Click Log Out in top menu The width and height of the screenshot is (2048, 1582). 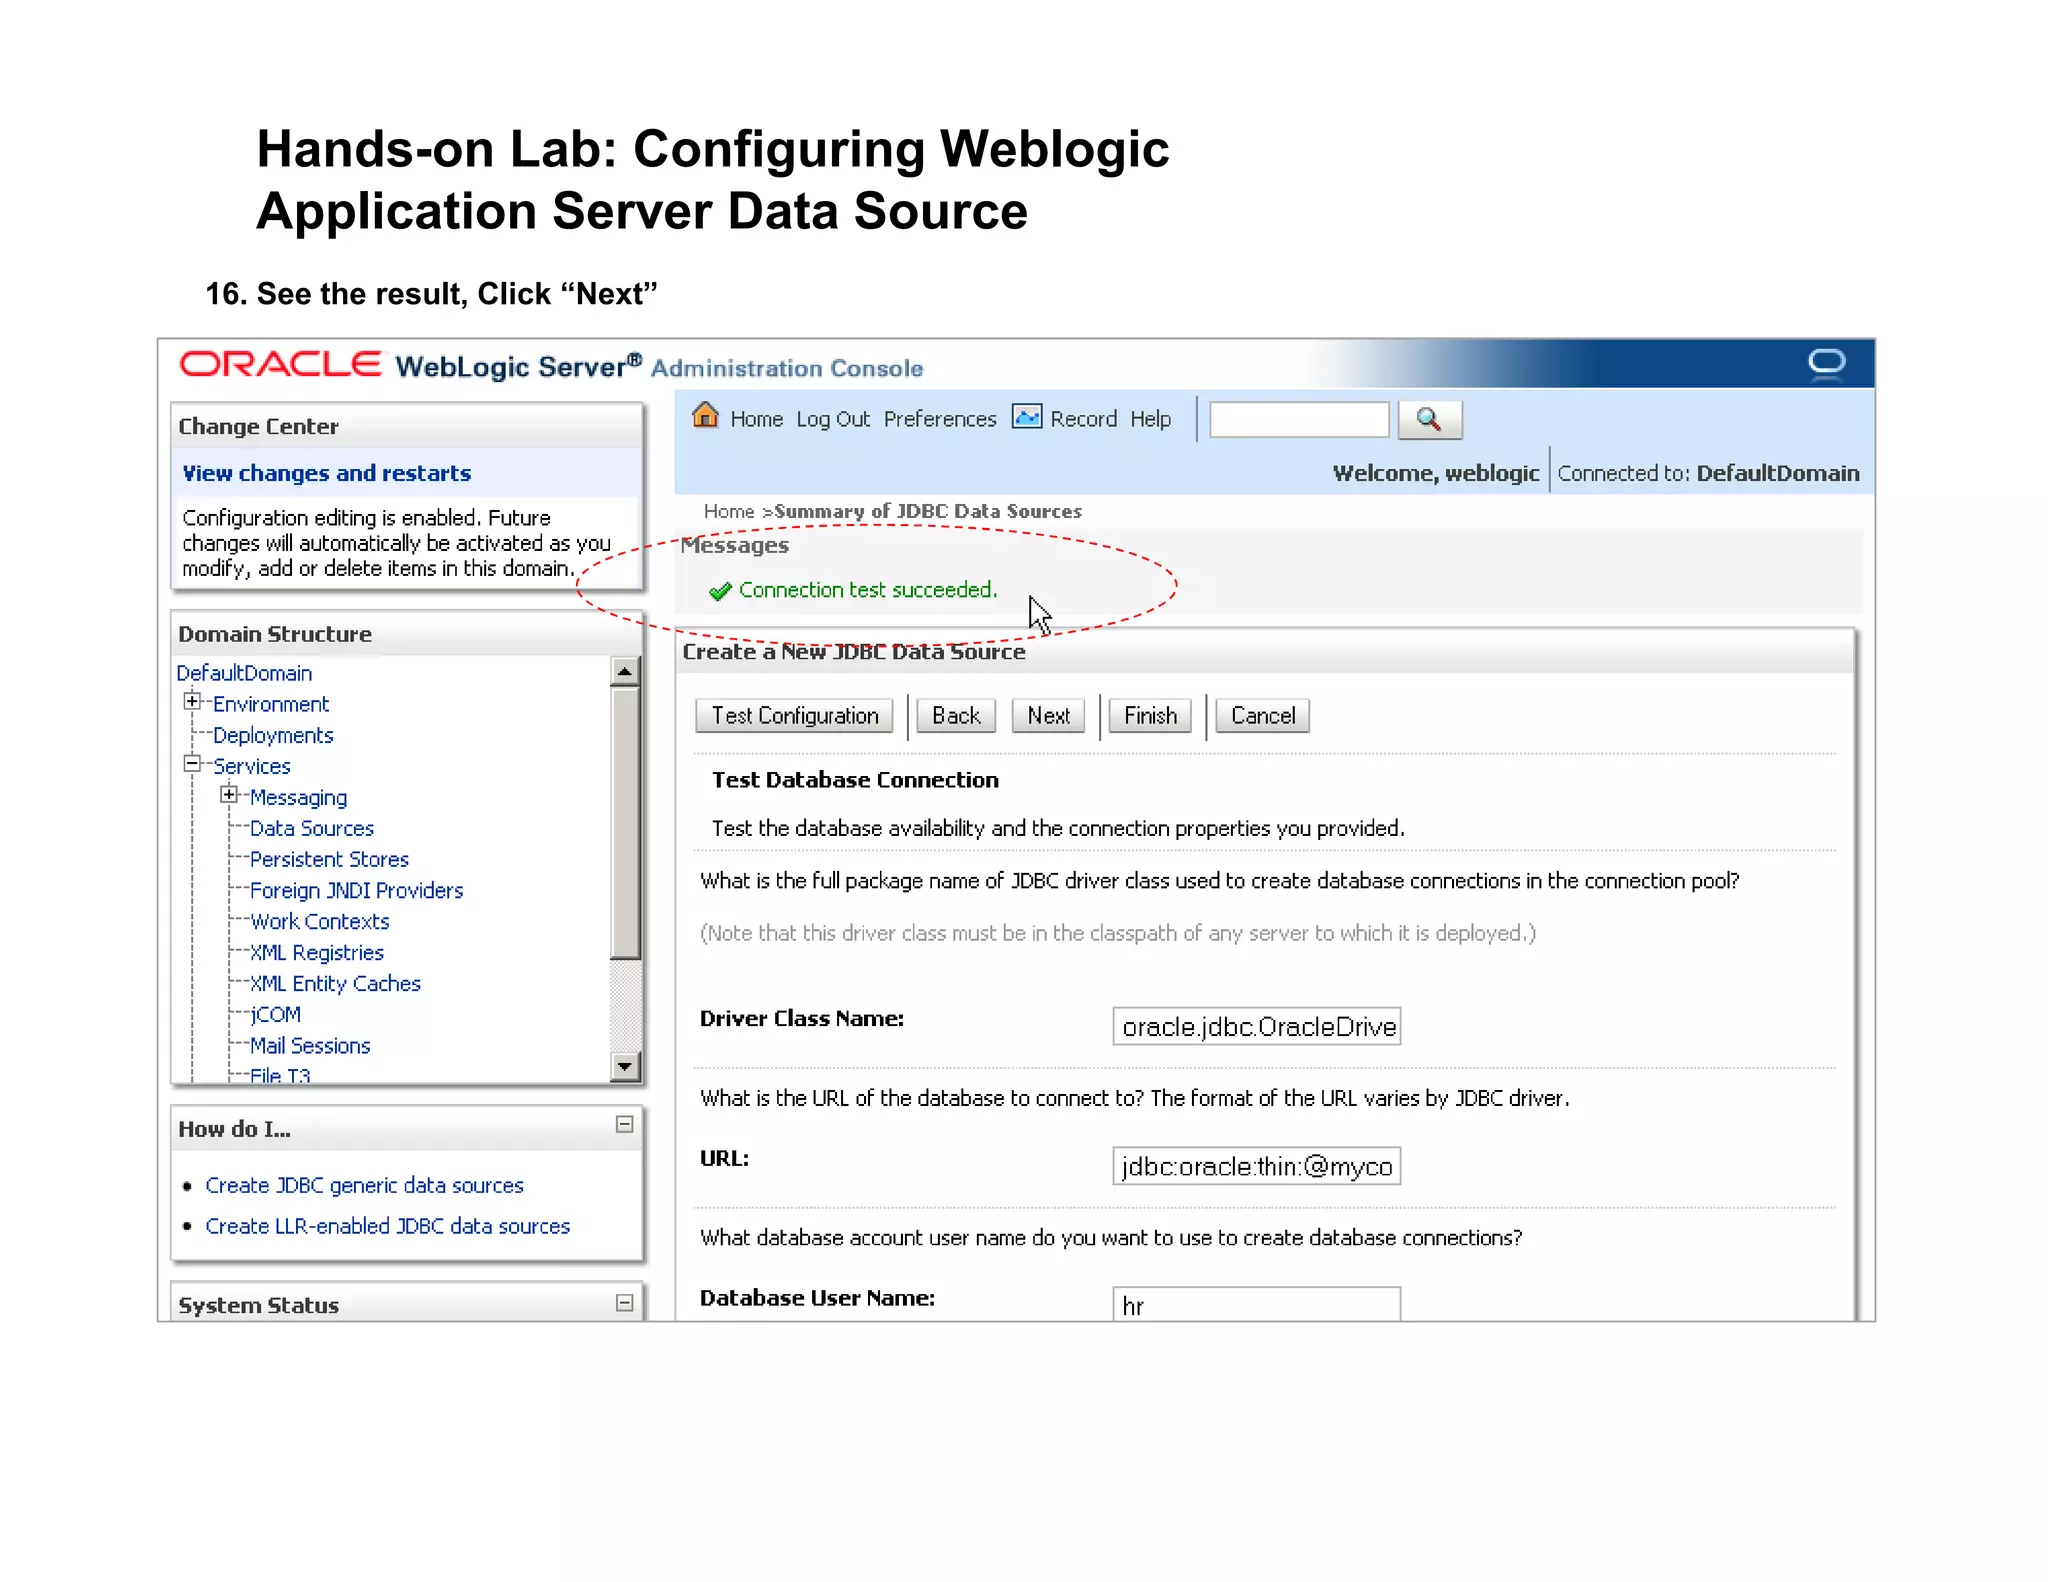pos(832,419)
